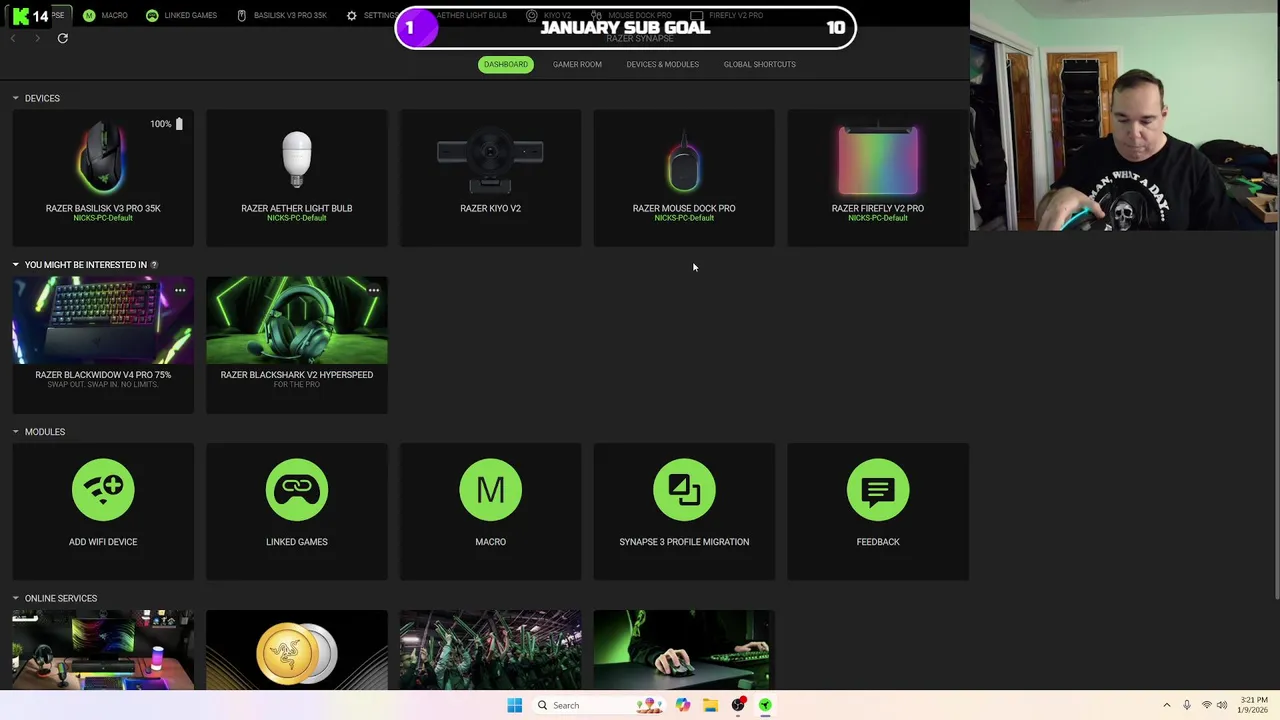Screen dimensions: 1280x720
Task: Switch to Gamer Room section
Action: pyautogui.click(x=577, y=64)
